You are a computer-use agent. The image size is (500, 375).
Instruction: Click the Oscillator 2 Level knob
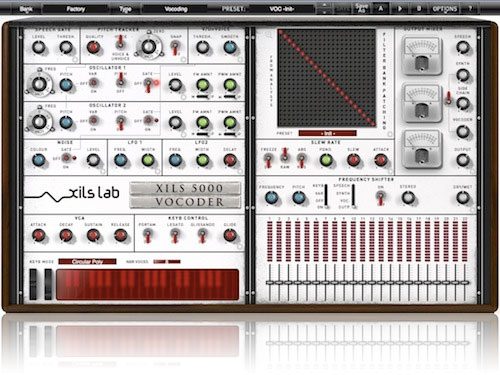tap(175, 123)
